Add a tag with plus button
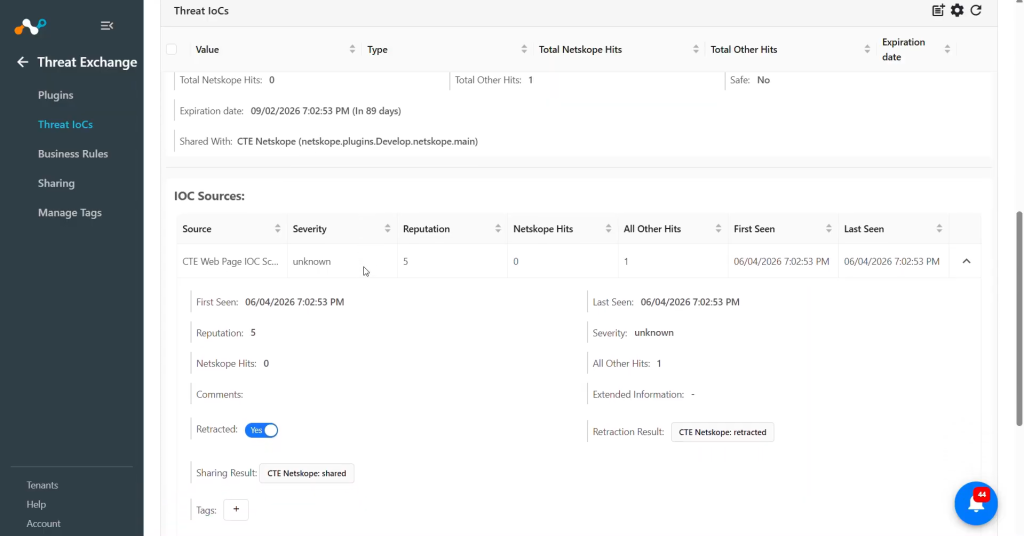The width and height of the screenshot is (1024, 536). [236, 509]
